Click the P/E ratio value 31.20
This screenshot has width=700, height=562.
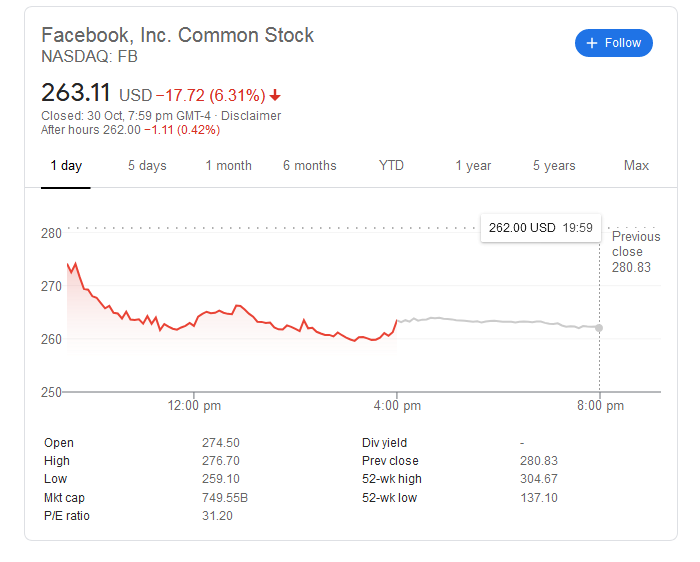[218, 516]
